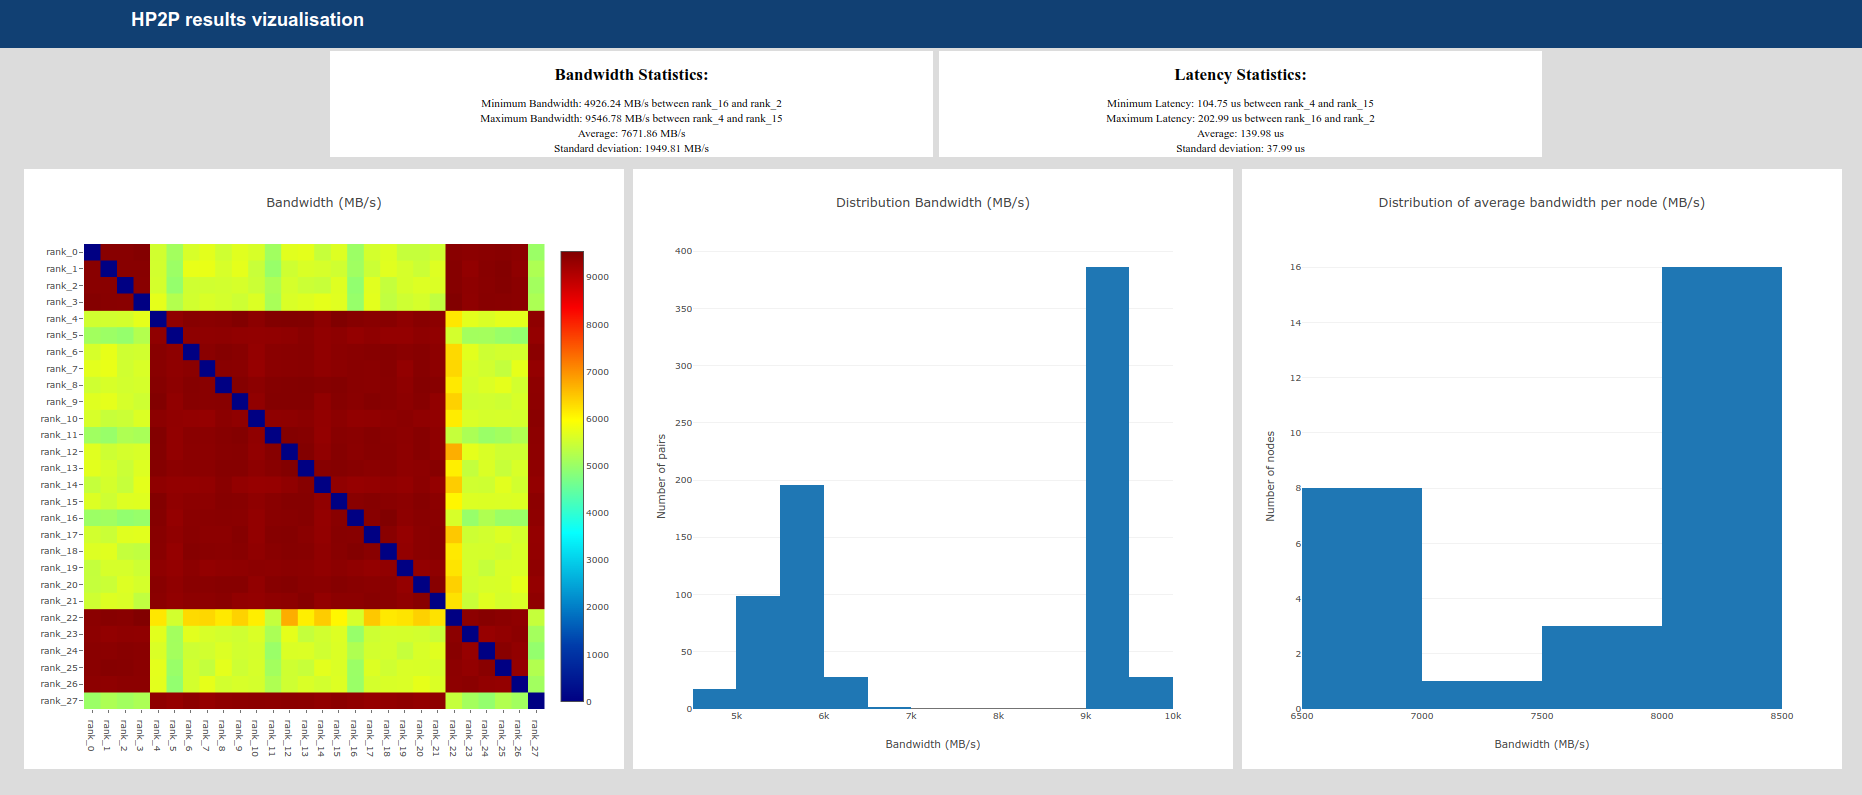Click rotated rank_27 label below the heatmap
The width and height of the screenshot is (1862, 795).
point(535,737)
